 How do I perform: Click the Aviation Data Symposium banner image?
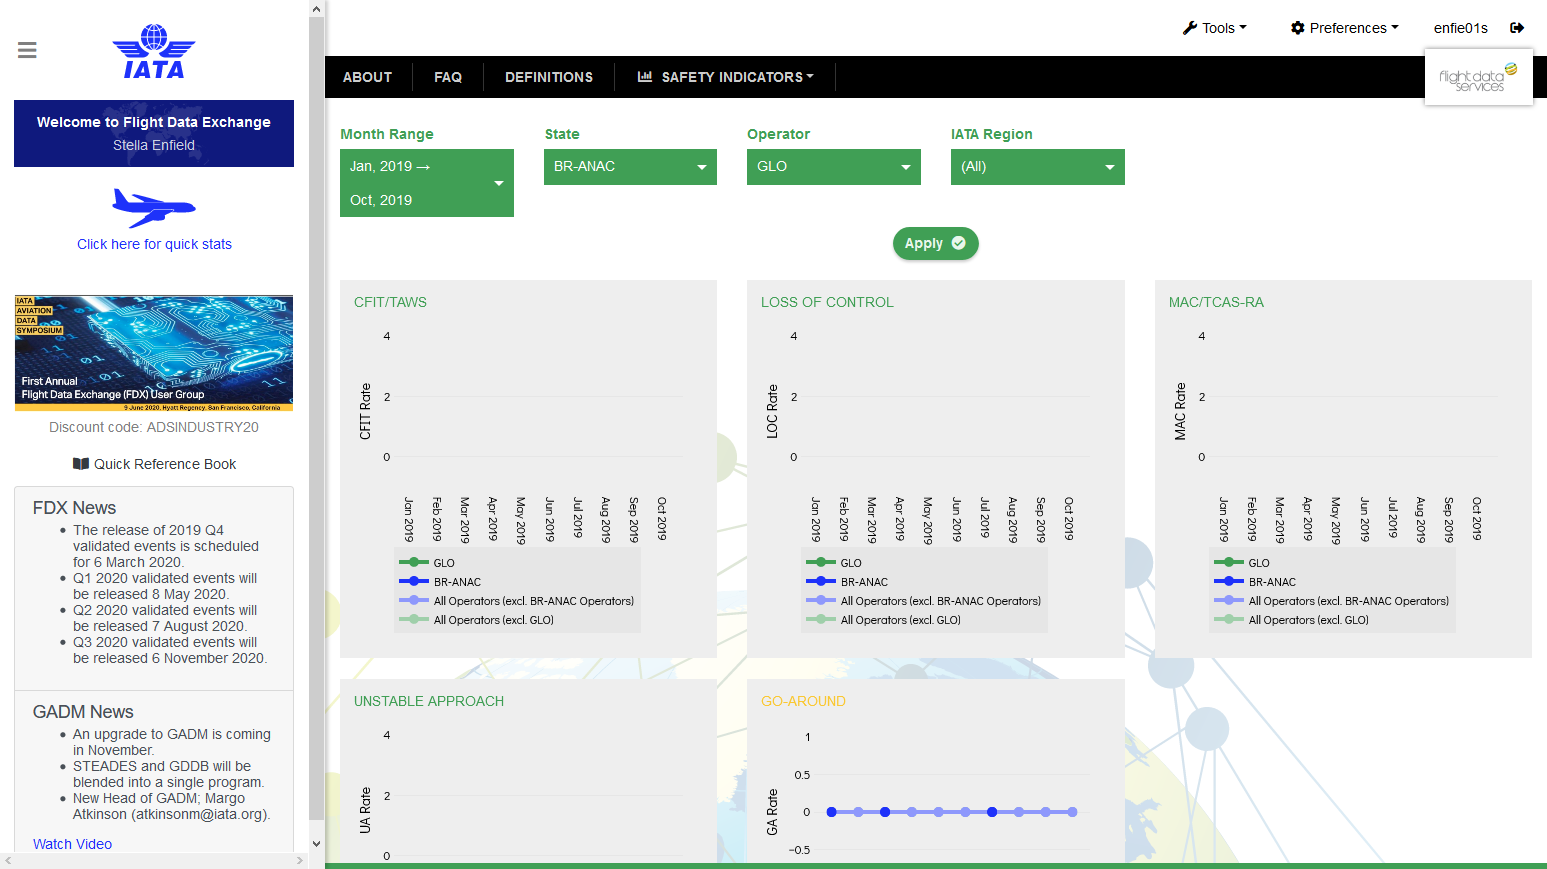point(154,353)
